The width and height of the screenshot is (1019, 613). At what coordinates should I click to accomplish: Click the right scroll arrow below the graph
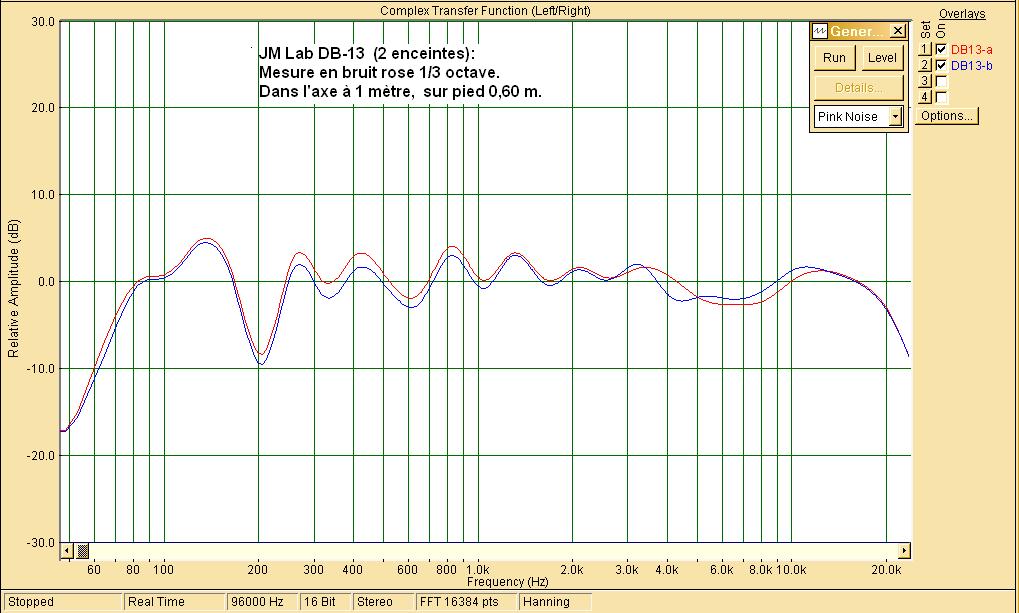pos(905,551)
